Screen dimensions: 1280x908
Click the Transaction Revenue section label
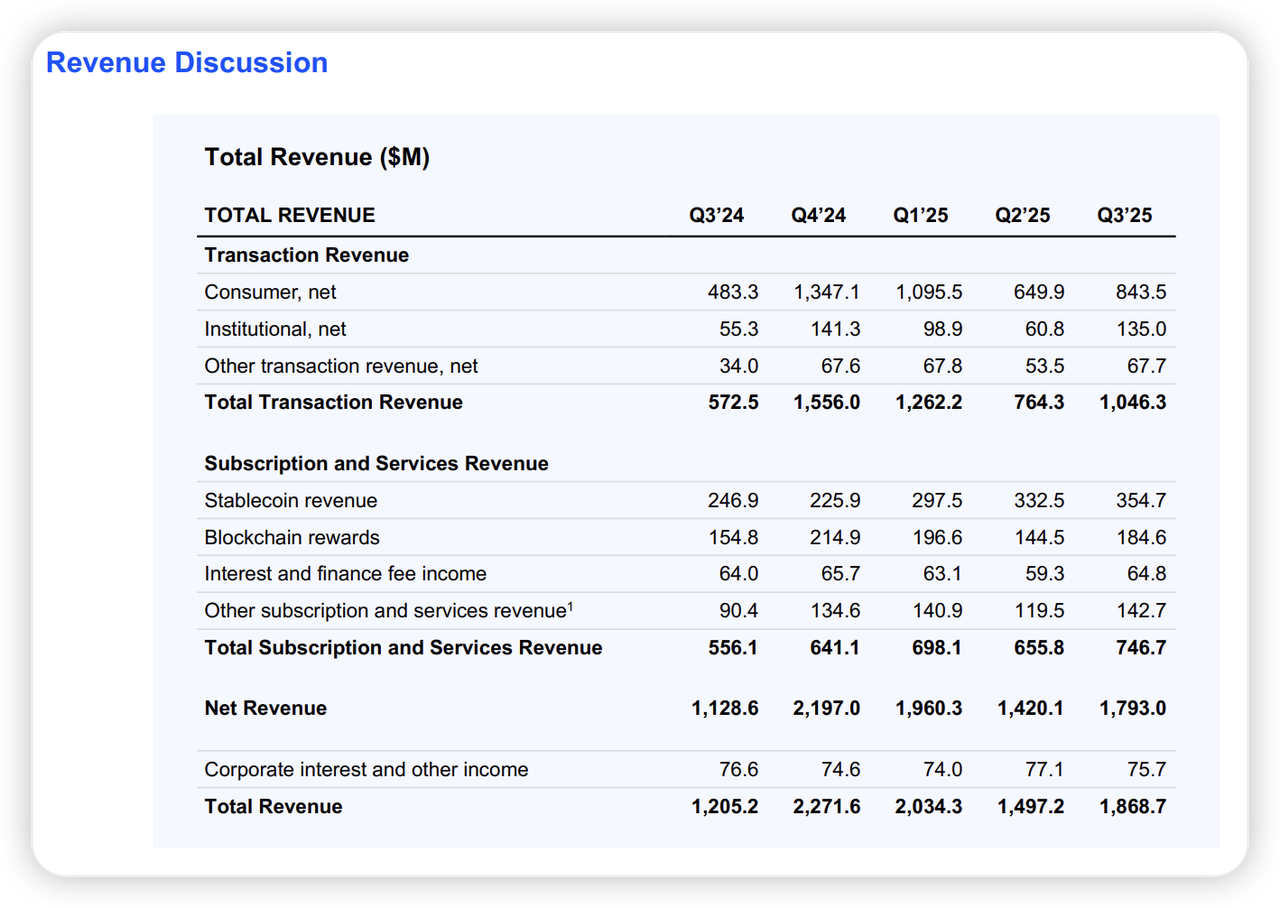pos(306,255)
